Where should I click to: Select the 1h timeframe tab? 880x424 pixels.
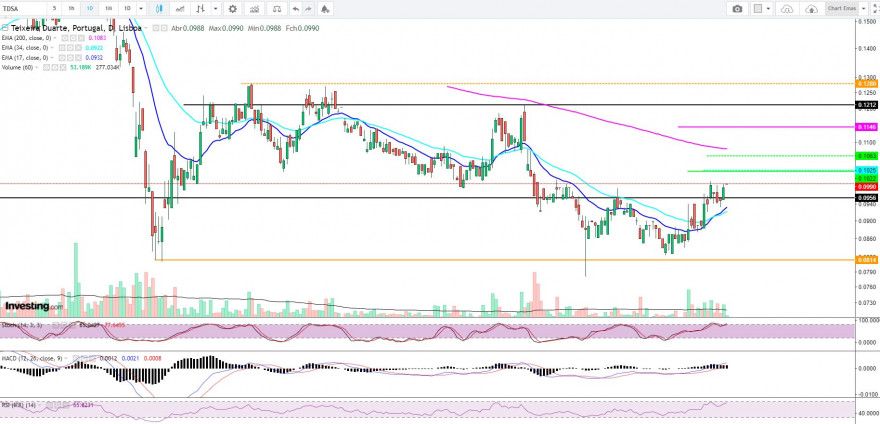[x=71, y=9]
